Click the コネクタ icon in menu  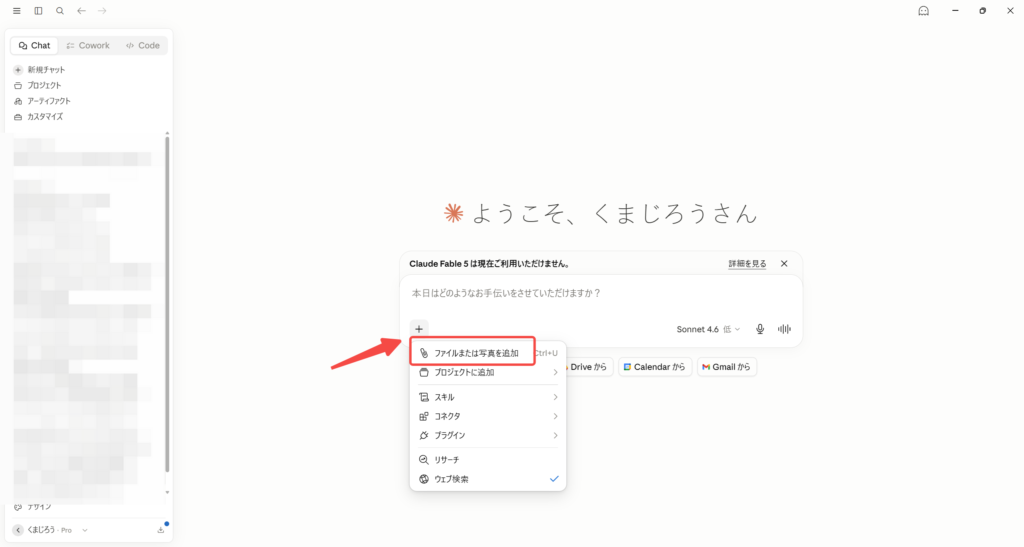click(x=424, y=416)
